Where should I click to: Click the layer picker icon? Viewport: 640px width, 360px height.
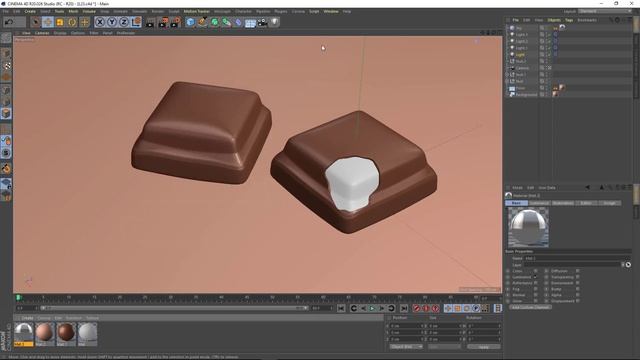tap(628, 265)
